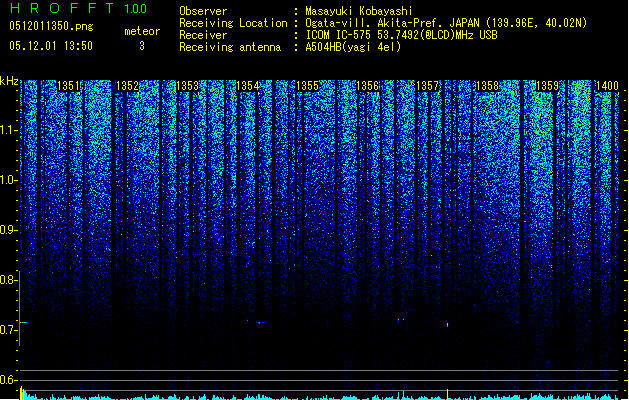Click the 1358 time marker

[487, 86]
